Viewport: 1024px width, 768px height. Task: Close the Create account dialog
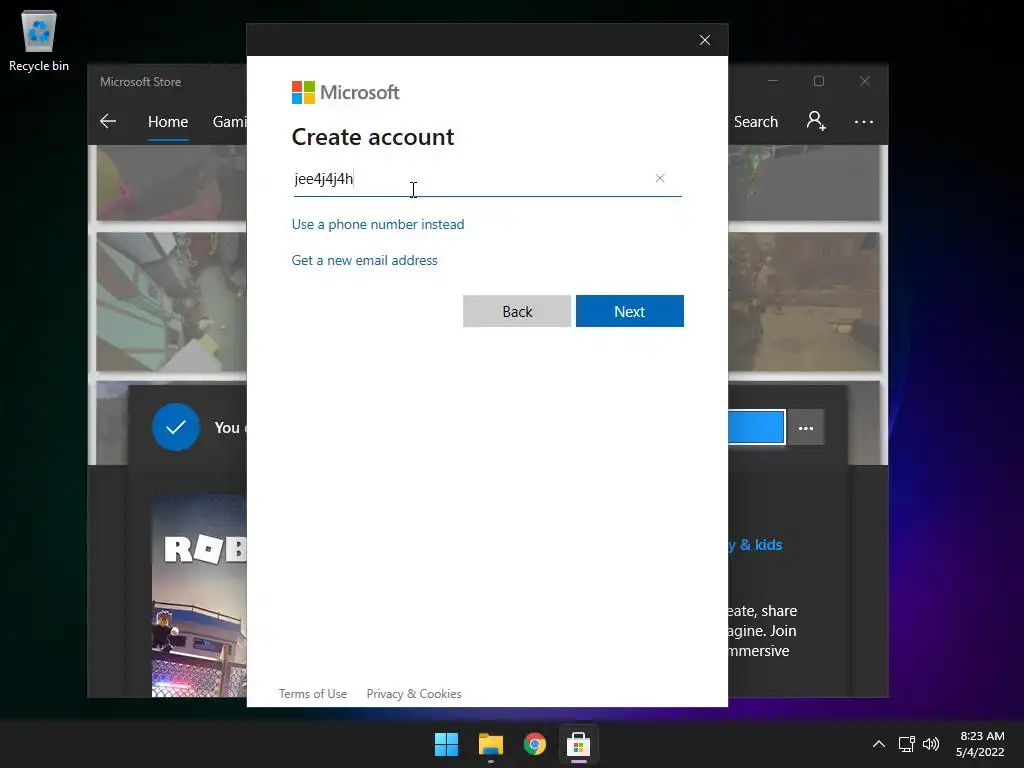pyautogui.click(x=705, y=40)
